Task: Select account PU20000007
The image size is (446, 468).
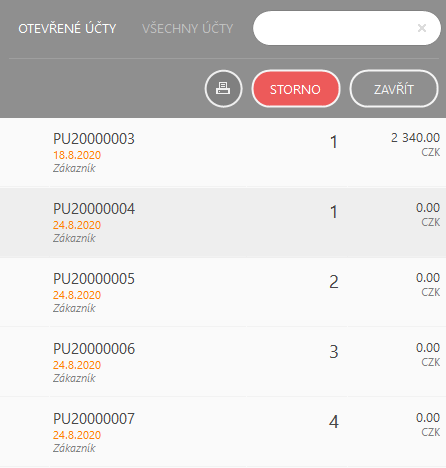Action: (x=223, y=433)
